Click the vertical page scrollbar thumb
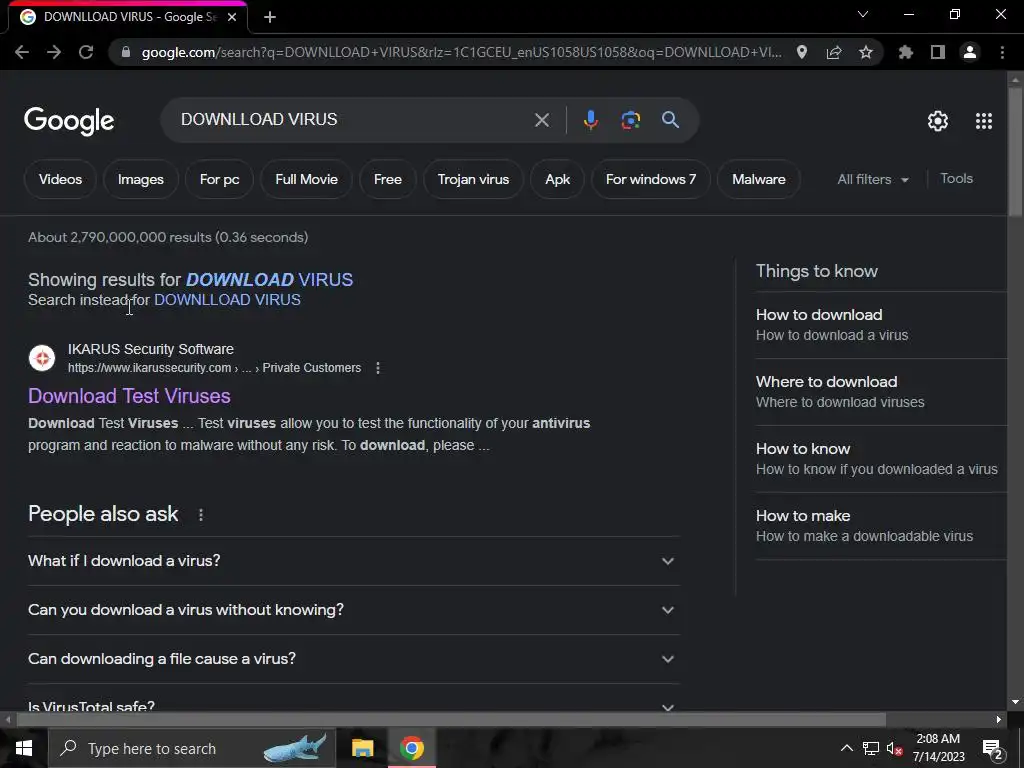Image resolution: width=1024 pixels, height=768 pixels. [1015, 150]
